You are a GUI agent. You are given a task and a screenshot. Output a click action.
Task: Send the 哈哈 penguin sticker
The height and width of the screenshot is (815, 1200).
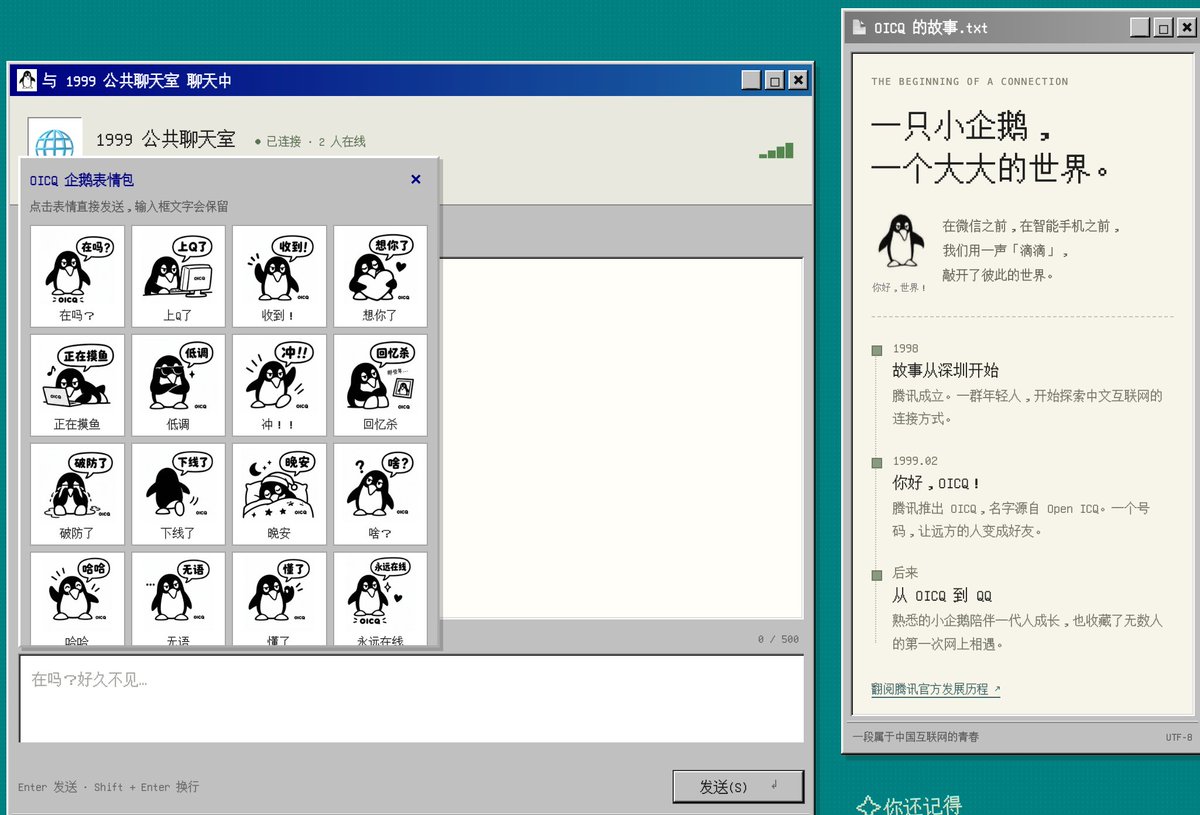77,599
